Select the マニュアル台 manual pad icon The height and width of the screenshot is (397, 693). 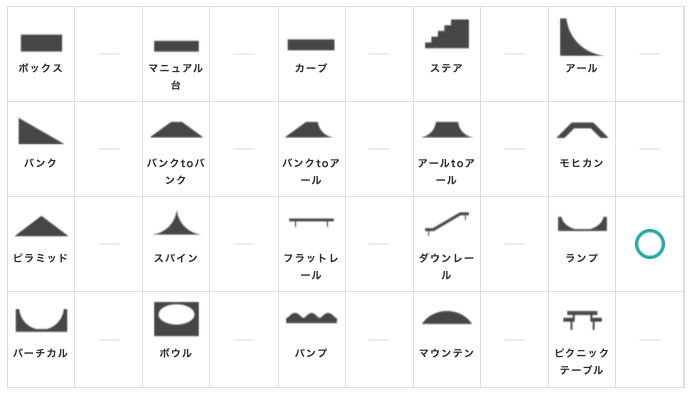coord(176,46)
